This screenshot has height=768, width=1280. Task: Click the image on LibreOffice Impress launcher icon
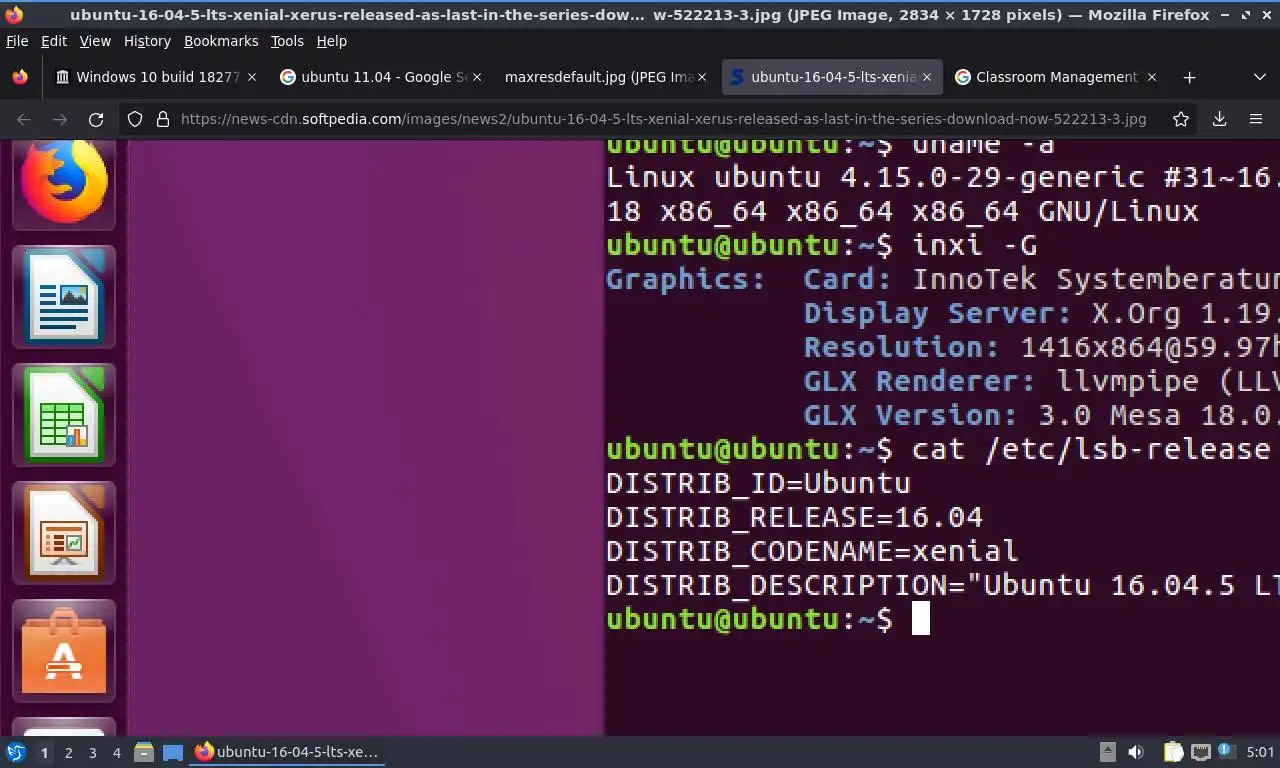(x=64, y=533)
